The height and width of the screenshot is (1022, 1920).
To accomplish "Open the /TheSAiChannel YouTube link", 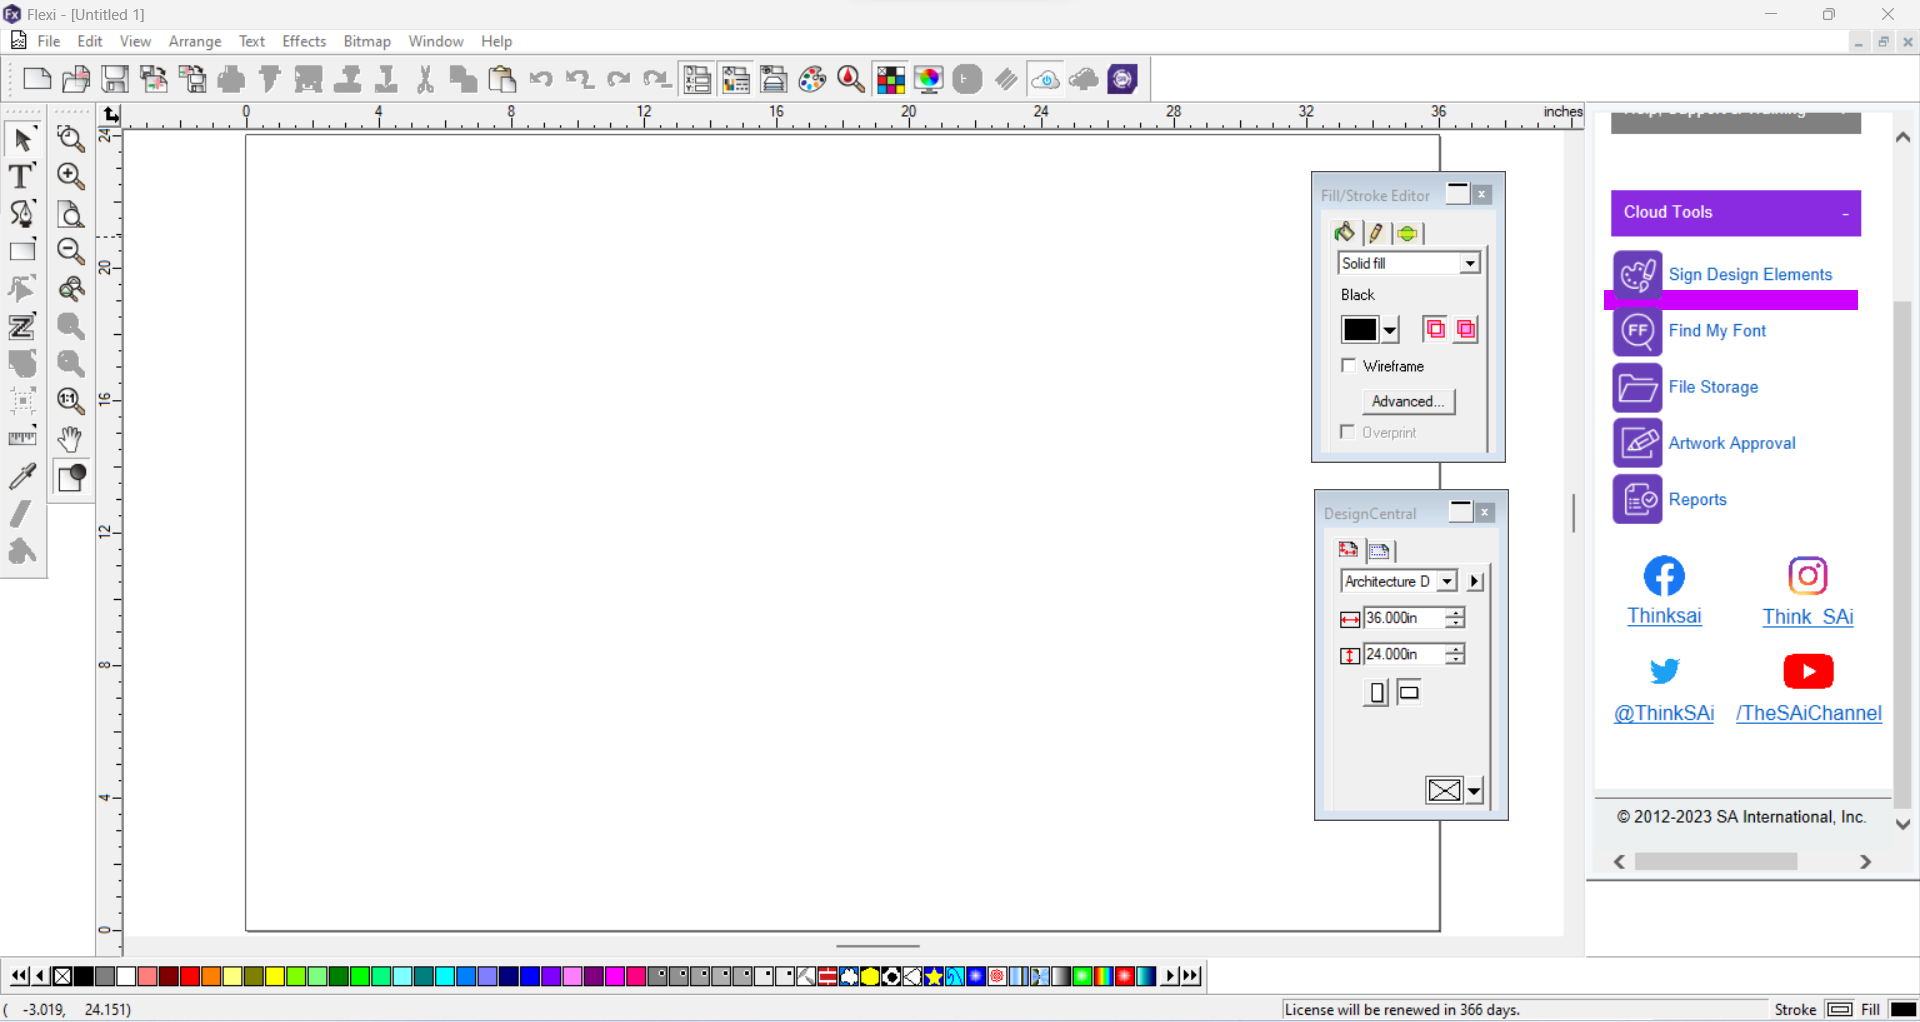I will (1808, 713).
